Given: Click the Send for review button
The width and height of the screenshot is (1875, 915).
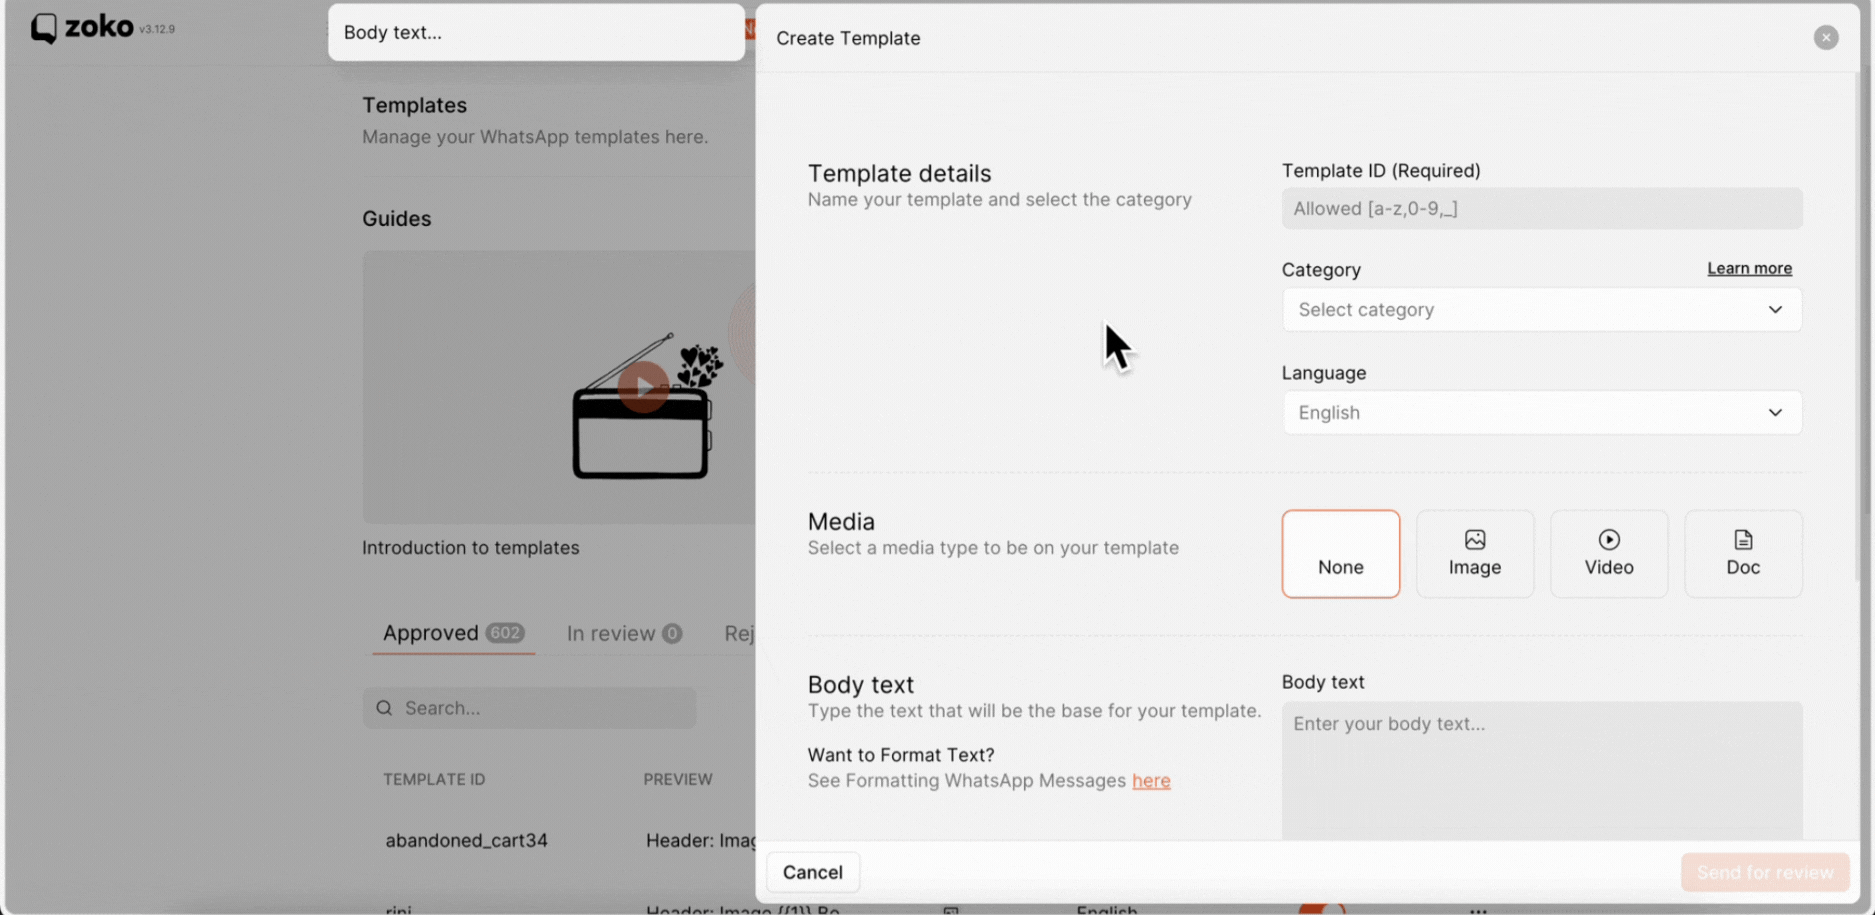Looking at the screenshot, I should coord(1764,873).
